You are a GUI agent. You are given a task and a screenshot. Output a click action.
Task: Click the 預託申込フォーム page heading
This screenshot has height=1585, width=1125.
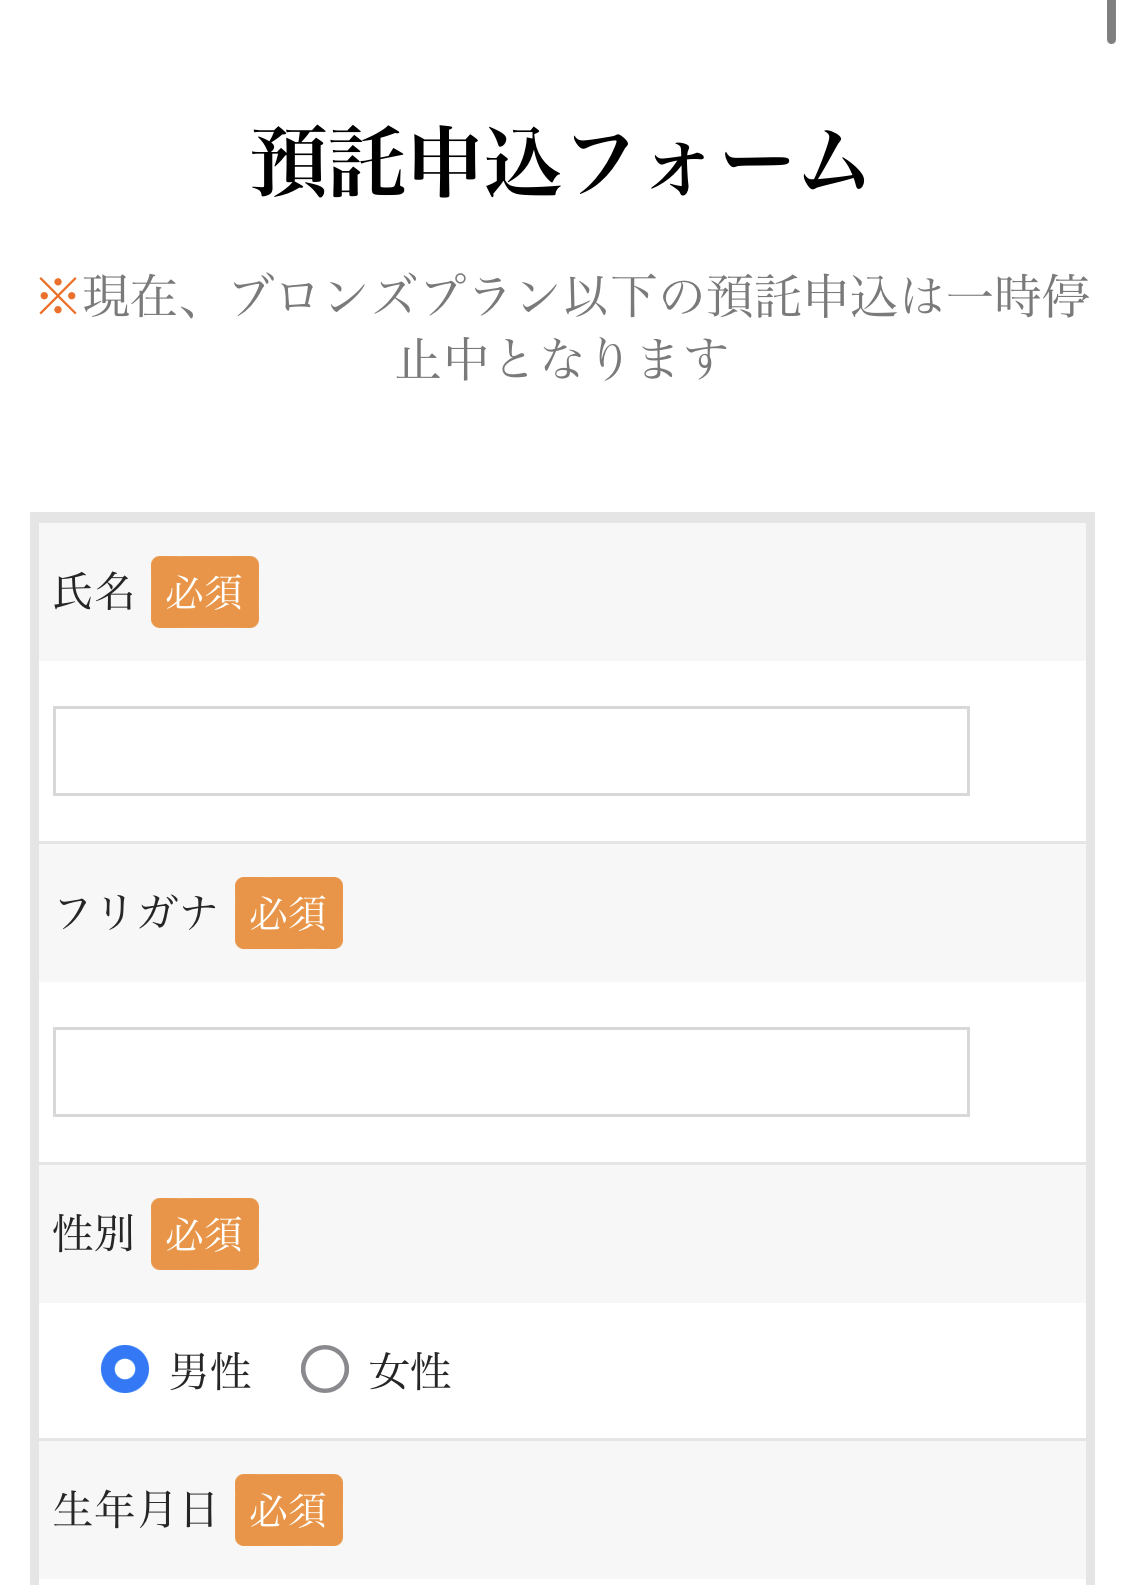tap(560, 161)
